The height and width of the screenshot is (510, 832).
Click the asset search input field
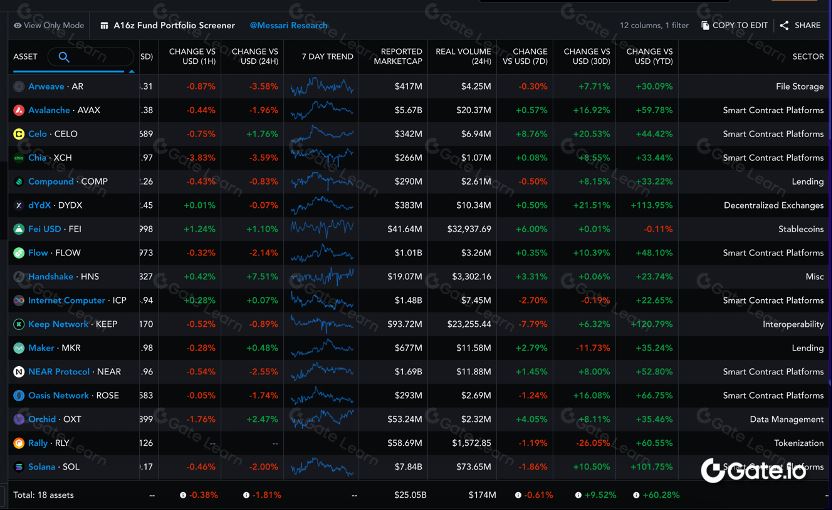coord(91,57)
